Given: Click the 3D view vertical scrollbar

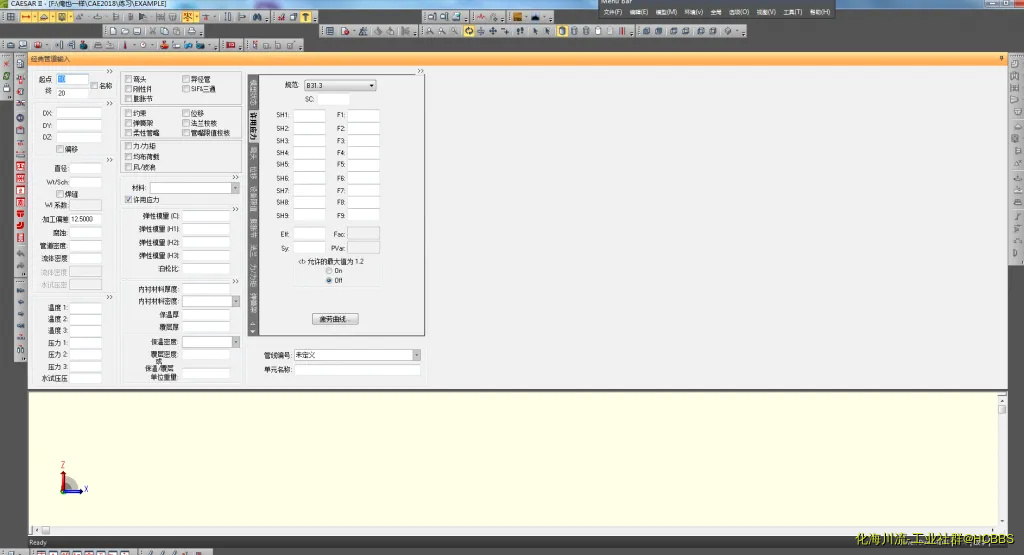Looking at the screenshot, I should 1002,460.
